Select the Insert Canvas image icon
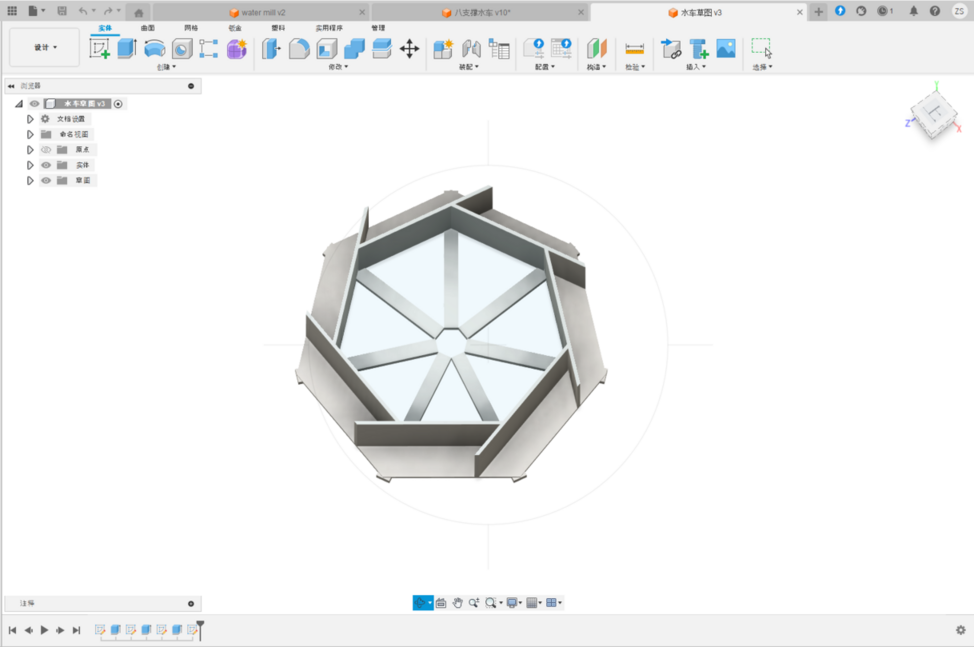 point(726,49)
